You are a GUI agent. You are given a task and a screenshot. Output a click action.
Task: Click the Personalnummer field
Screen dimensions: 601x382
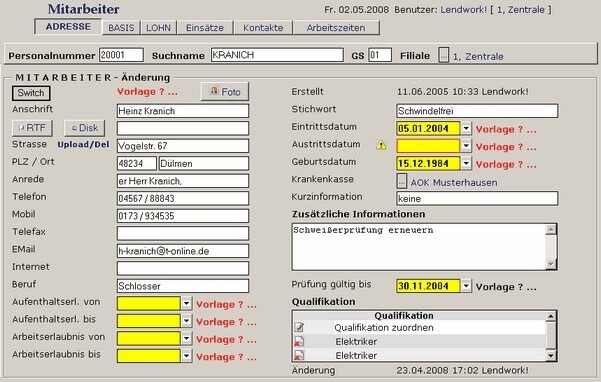(x=121, y=55)
